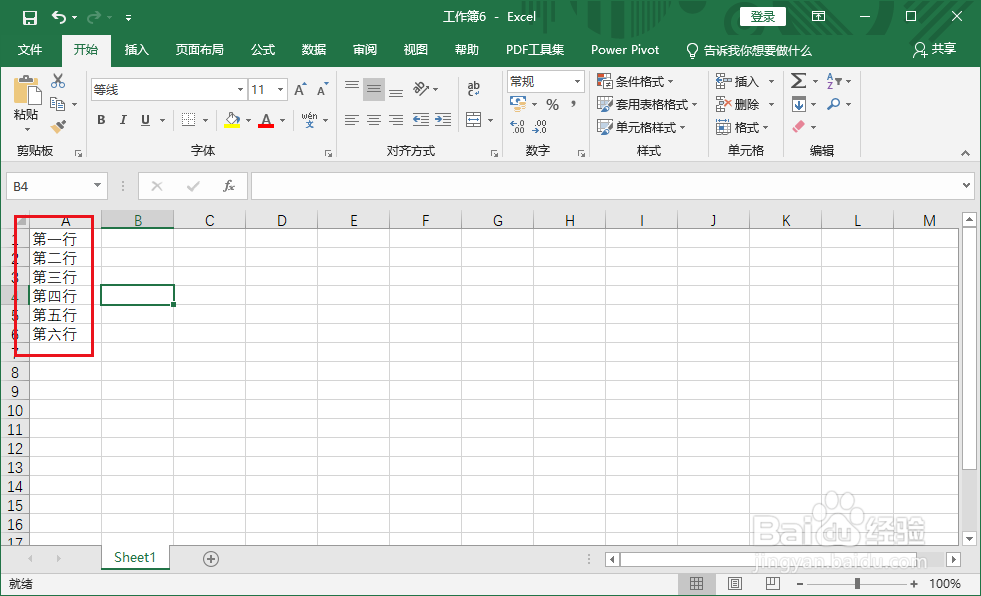
Task: Open the 条件格式 dropdown
Action: click(x=635, y=81)
